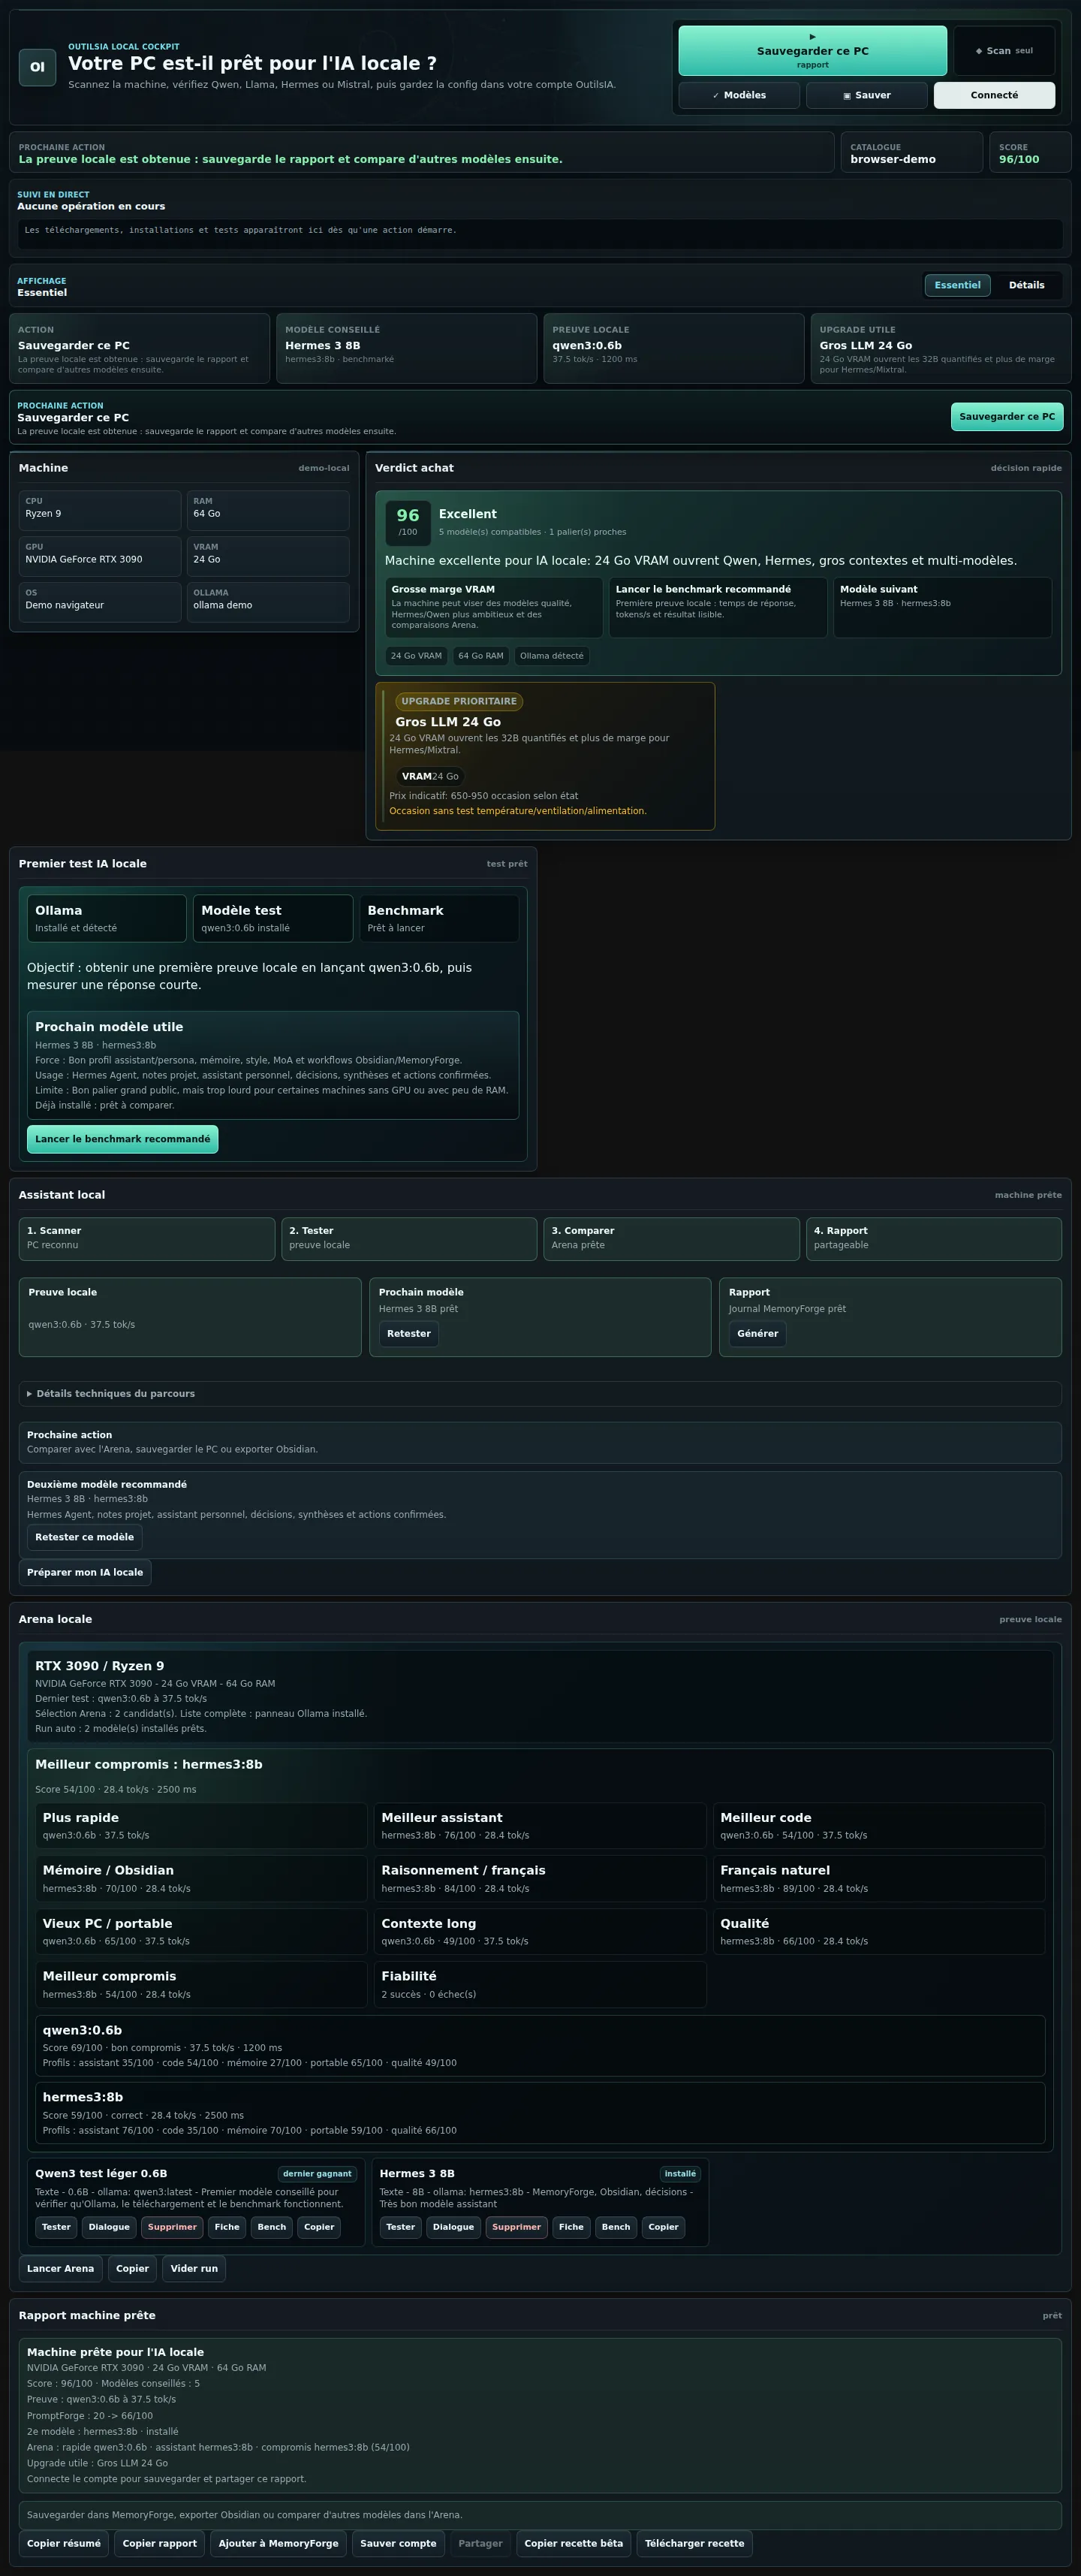Viewport: 1081px width, 2576px height.
Task: Click the header Sauvegarder ce PC rapport button
Action: coord(812,51)
